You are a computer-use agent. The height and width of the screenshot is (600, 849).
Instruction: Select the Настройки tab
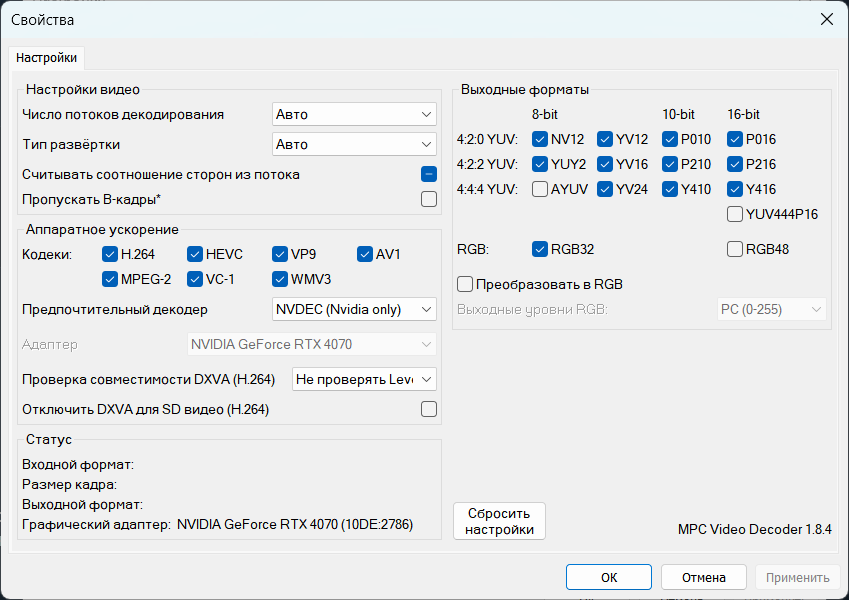click(x=47, y=58)
